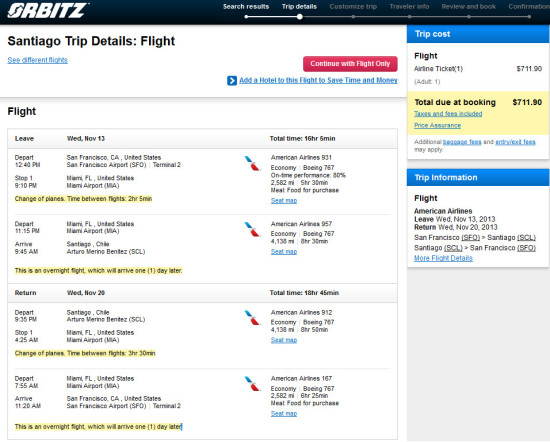The height and width of the screenshot is (442, 550).
Task: Open Seat map for flight 912
Action: point(284,340)
